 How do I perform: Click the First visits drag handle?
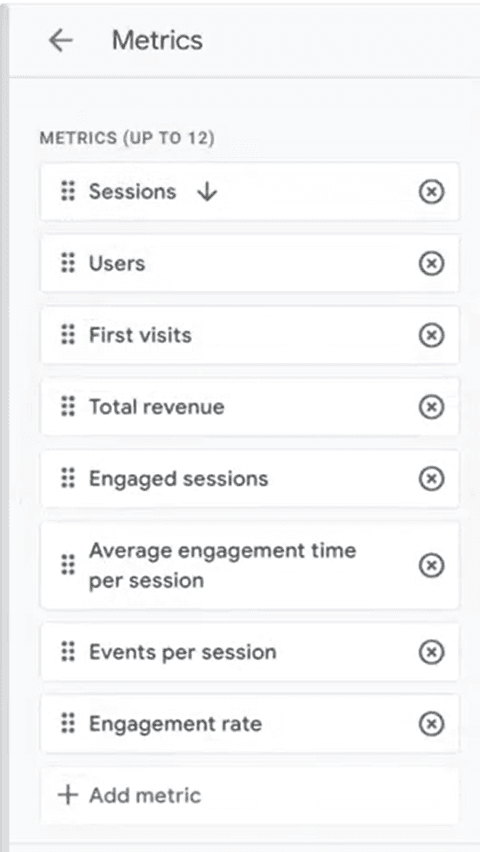68,335
